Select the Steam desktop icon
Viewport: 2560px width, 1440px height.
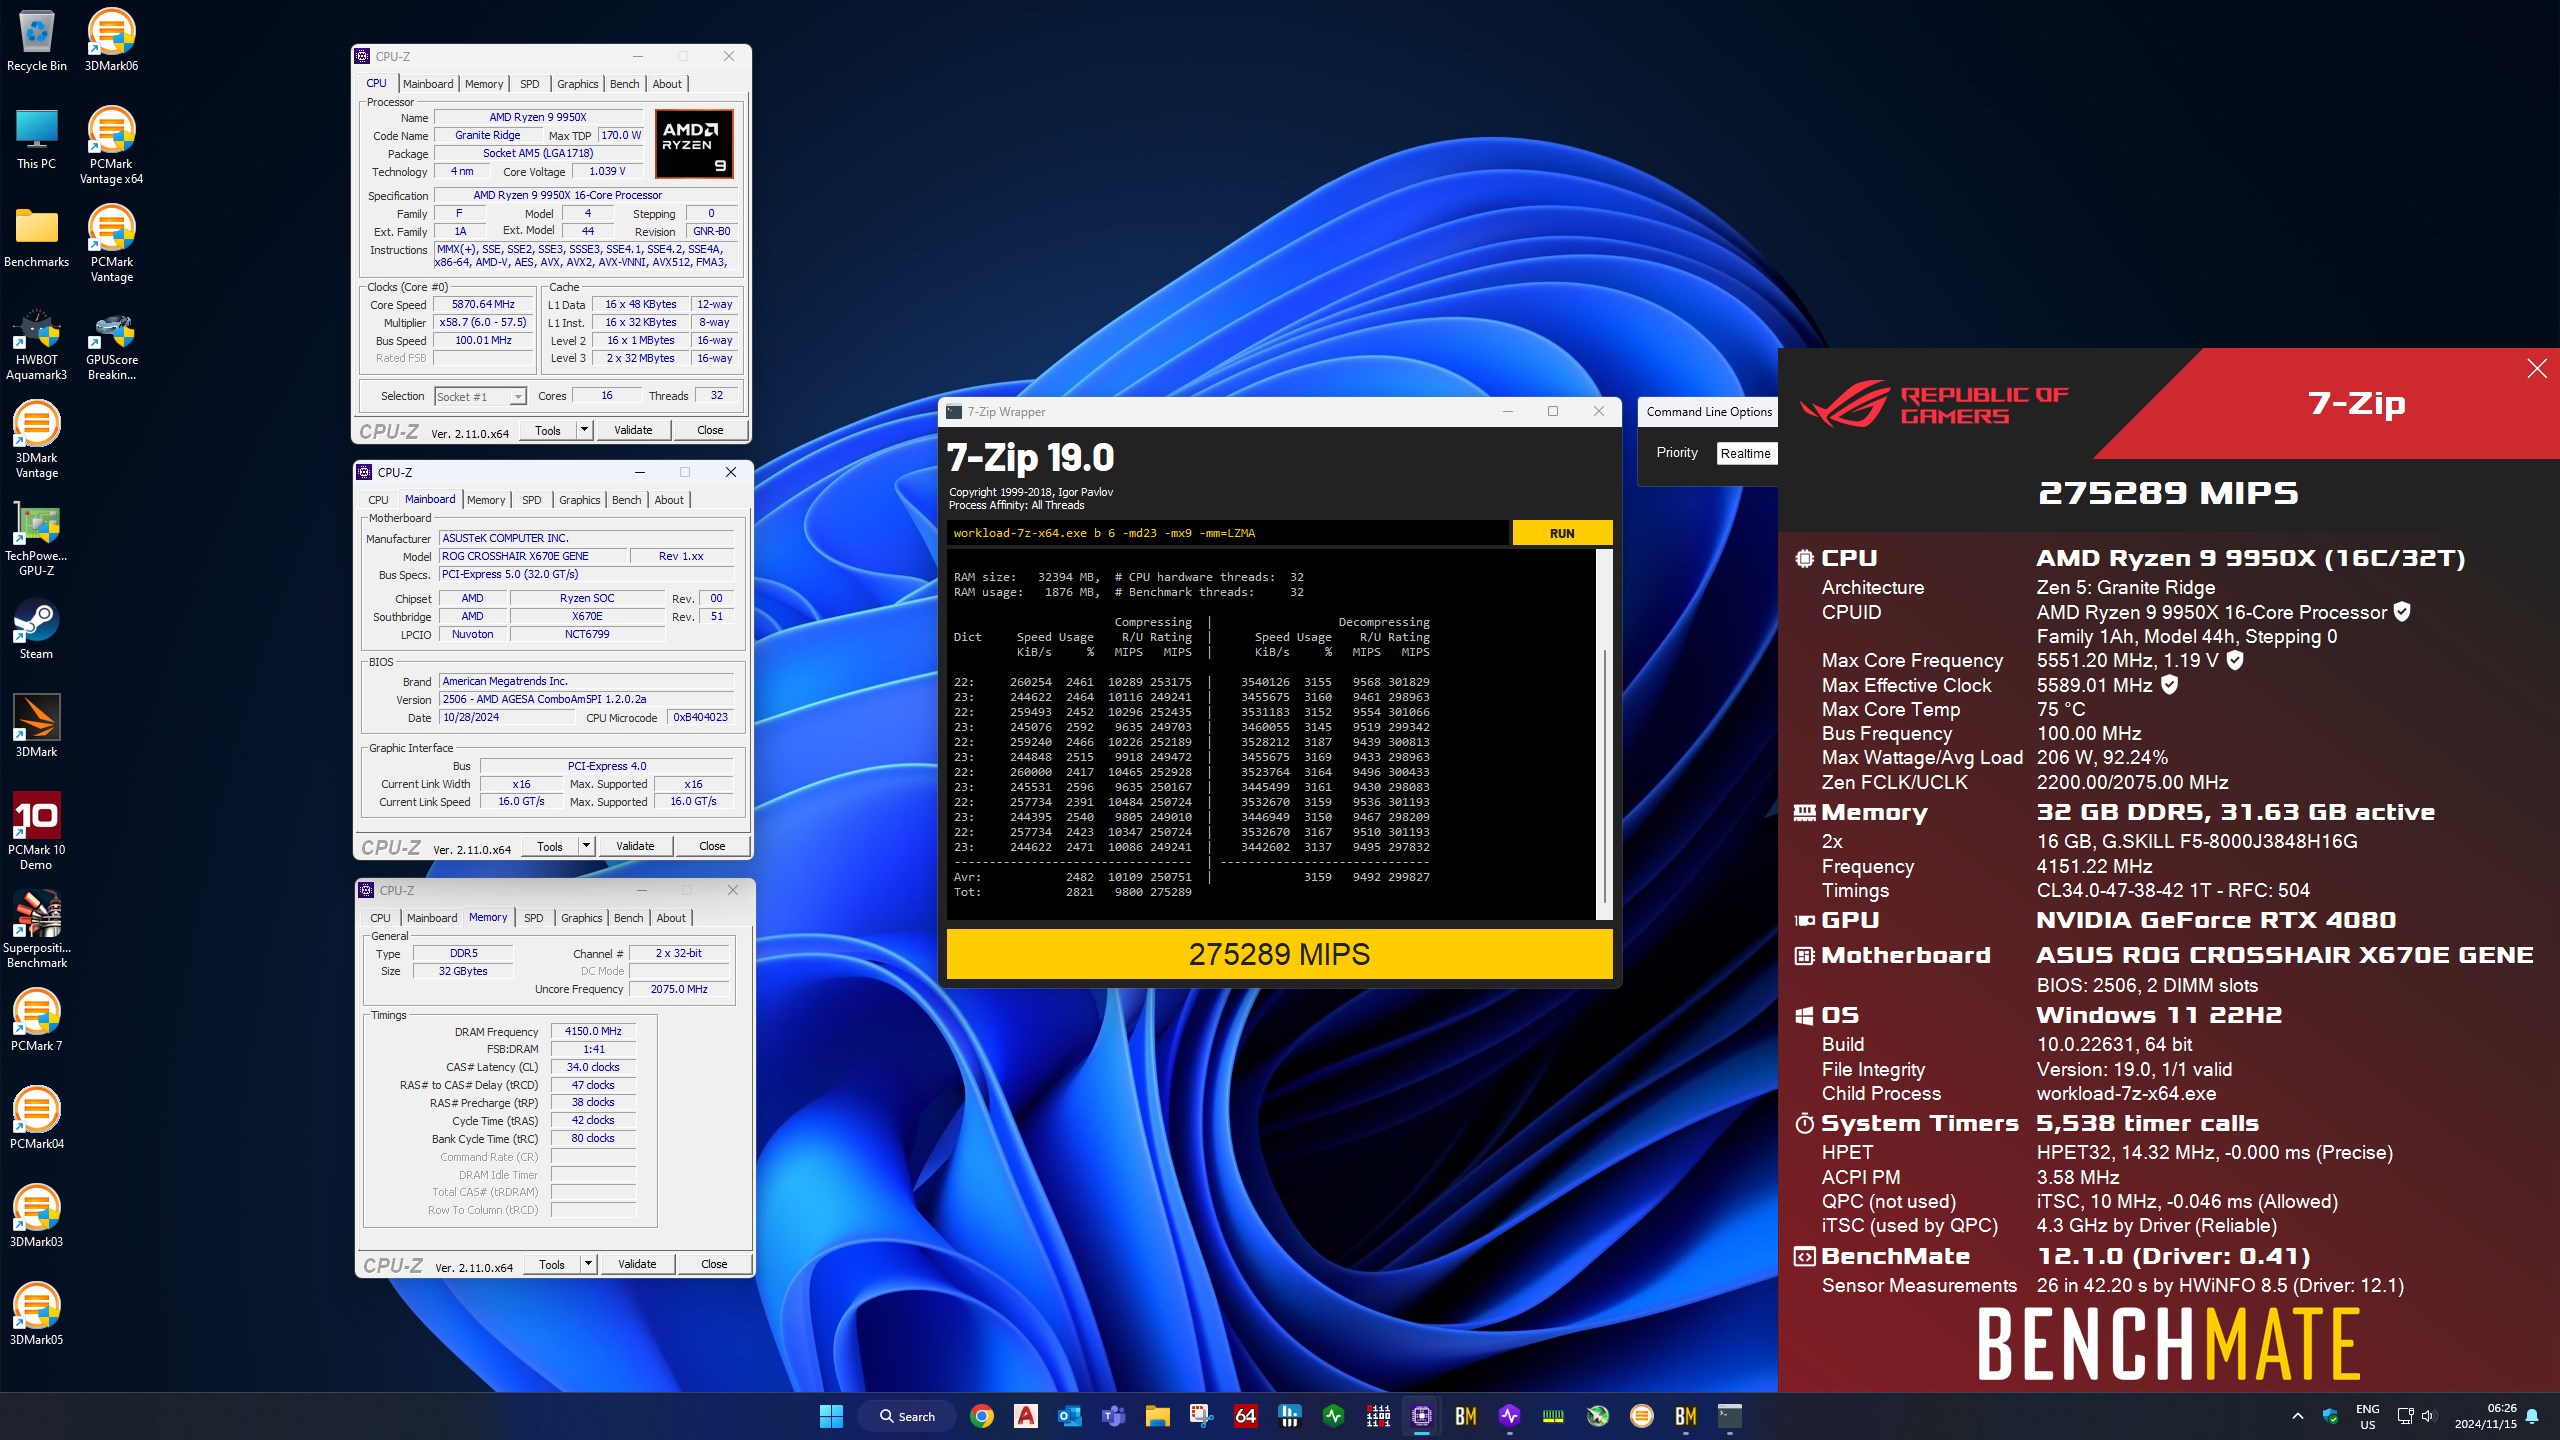tap(37, 630)
